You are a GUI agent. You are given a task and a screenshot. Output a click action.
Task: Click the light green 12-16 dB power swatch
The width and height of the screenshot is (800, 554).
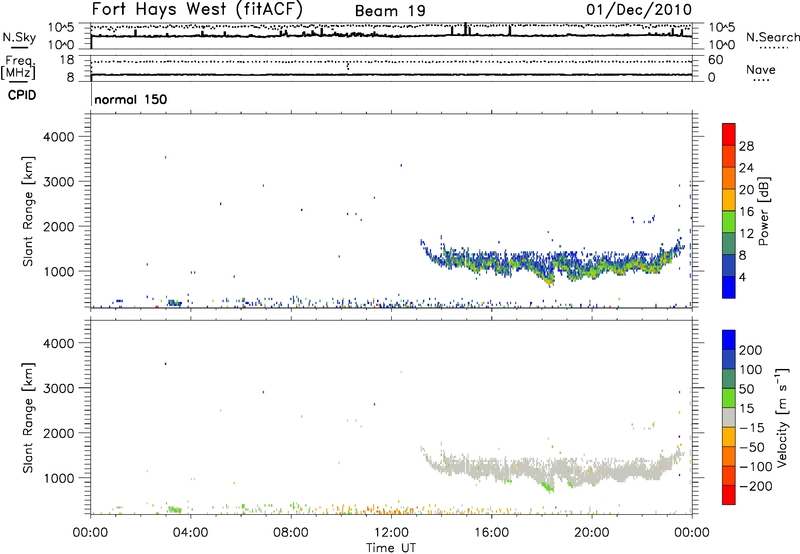pos(729,222)
